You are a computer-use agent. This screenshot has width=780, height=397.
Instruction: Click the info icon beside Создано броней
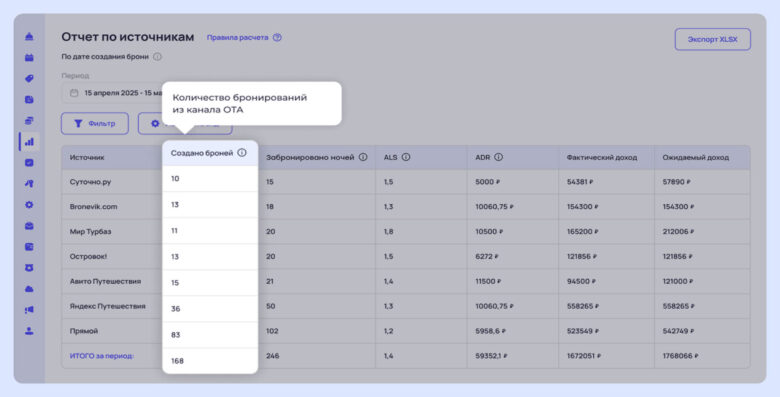point(242,153)
